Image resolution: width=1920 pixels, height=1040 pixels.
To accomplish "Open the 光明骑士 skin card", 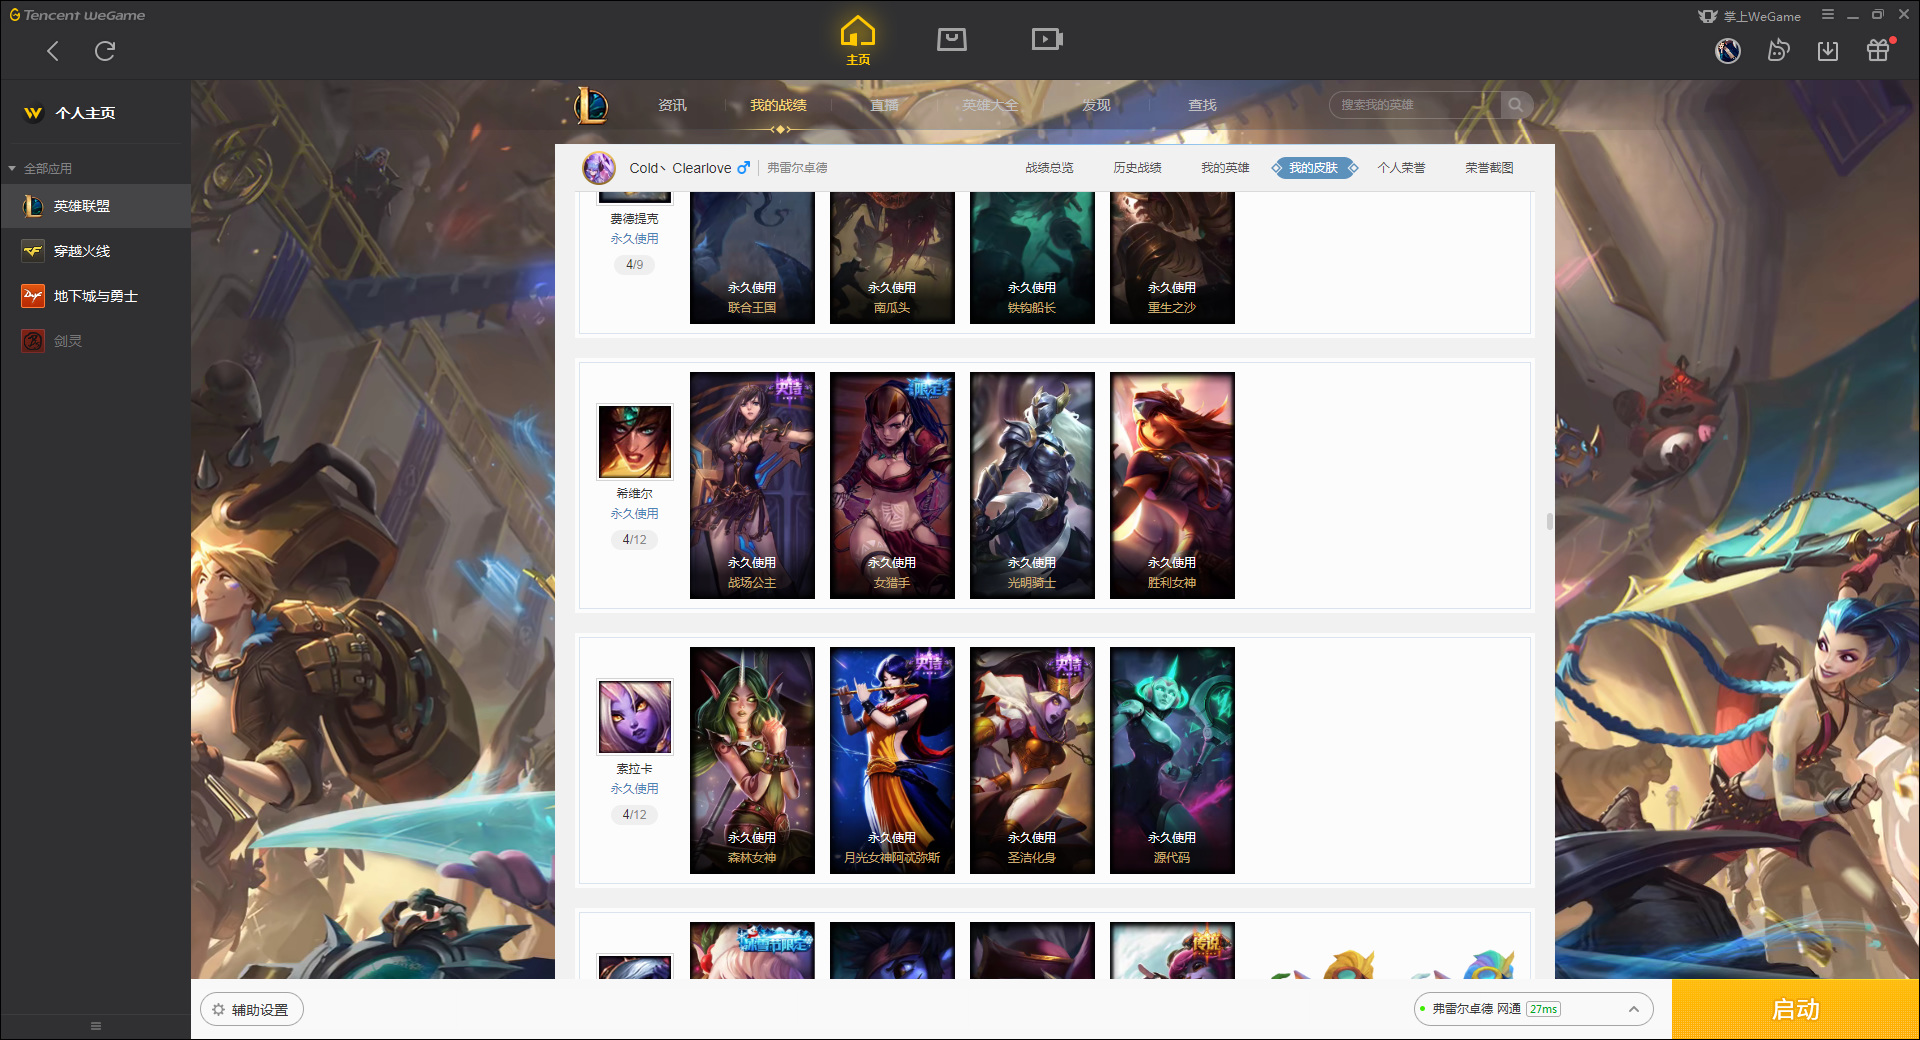I will coord(1032,485).
